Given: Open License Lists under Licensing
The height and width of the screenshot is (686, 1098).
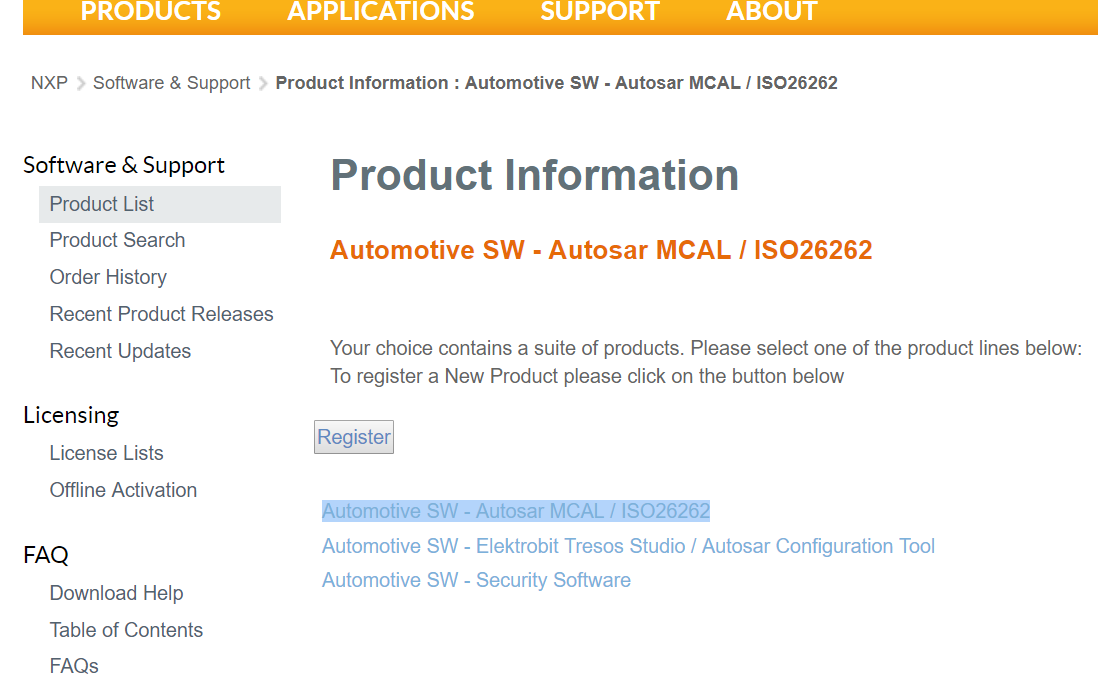Looking at the screenshot, I should pos(106,453).
